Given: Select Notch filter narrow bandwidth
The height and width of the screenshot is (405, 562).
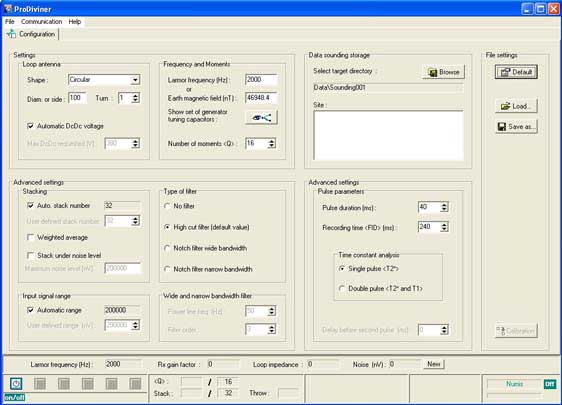Looking at the screenshot, I should (167, 269).
